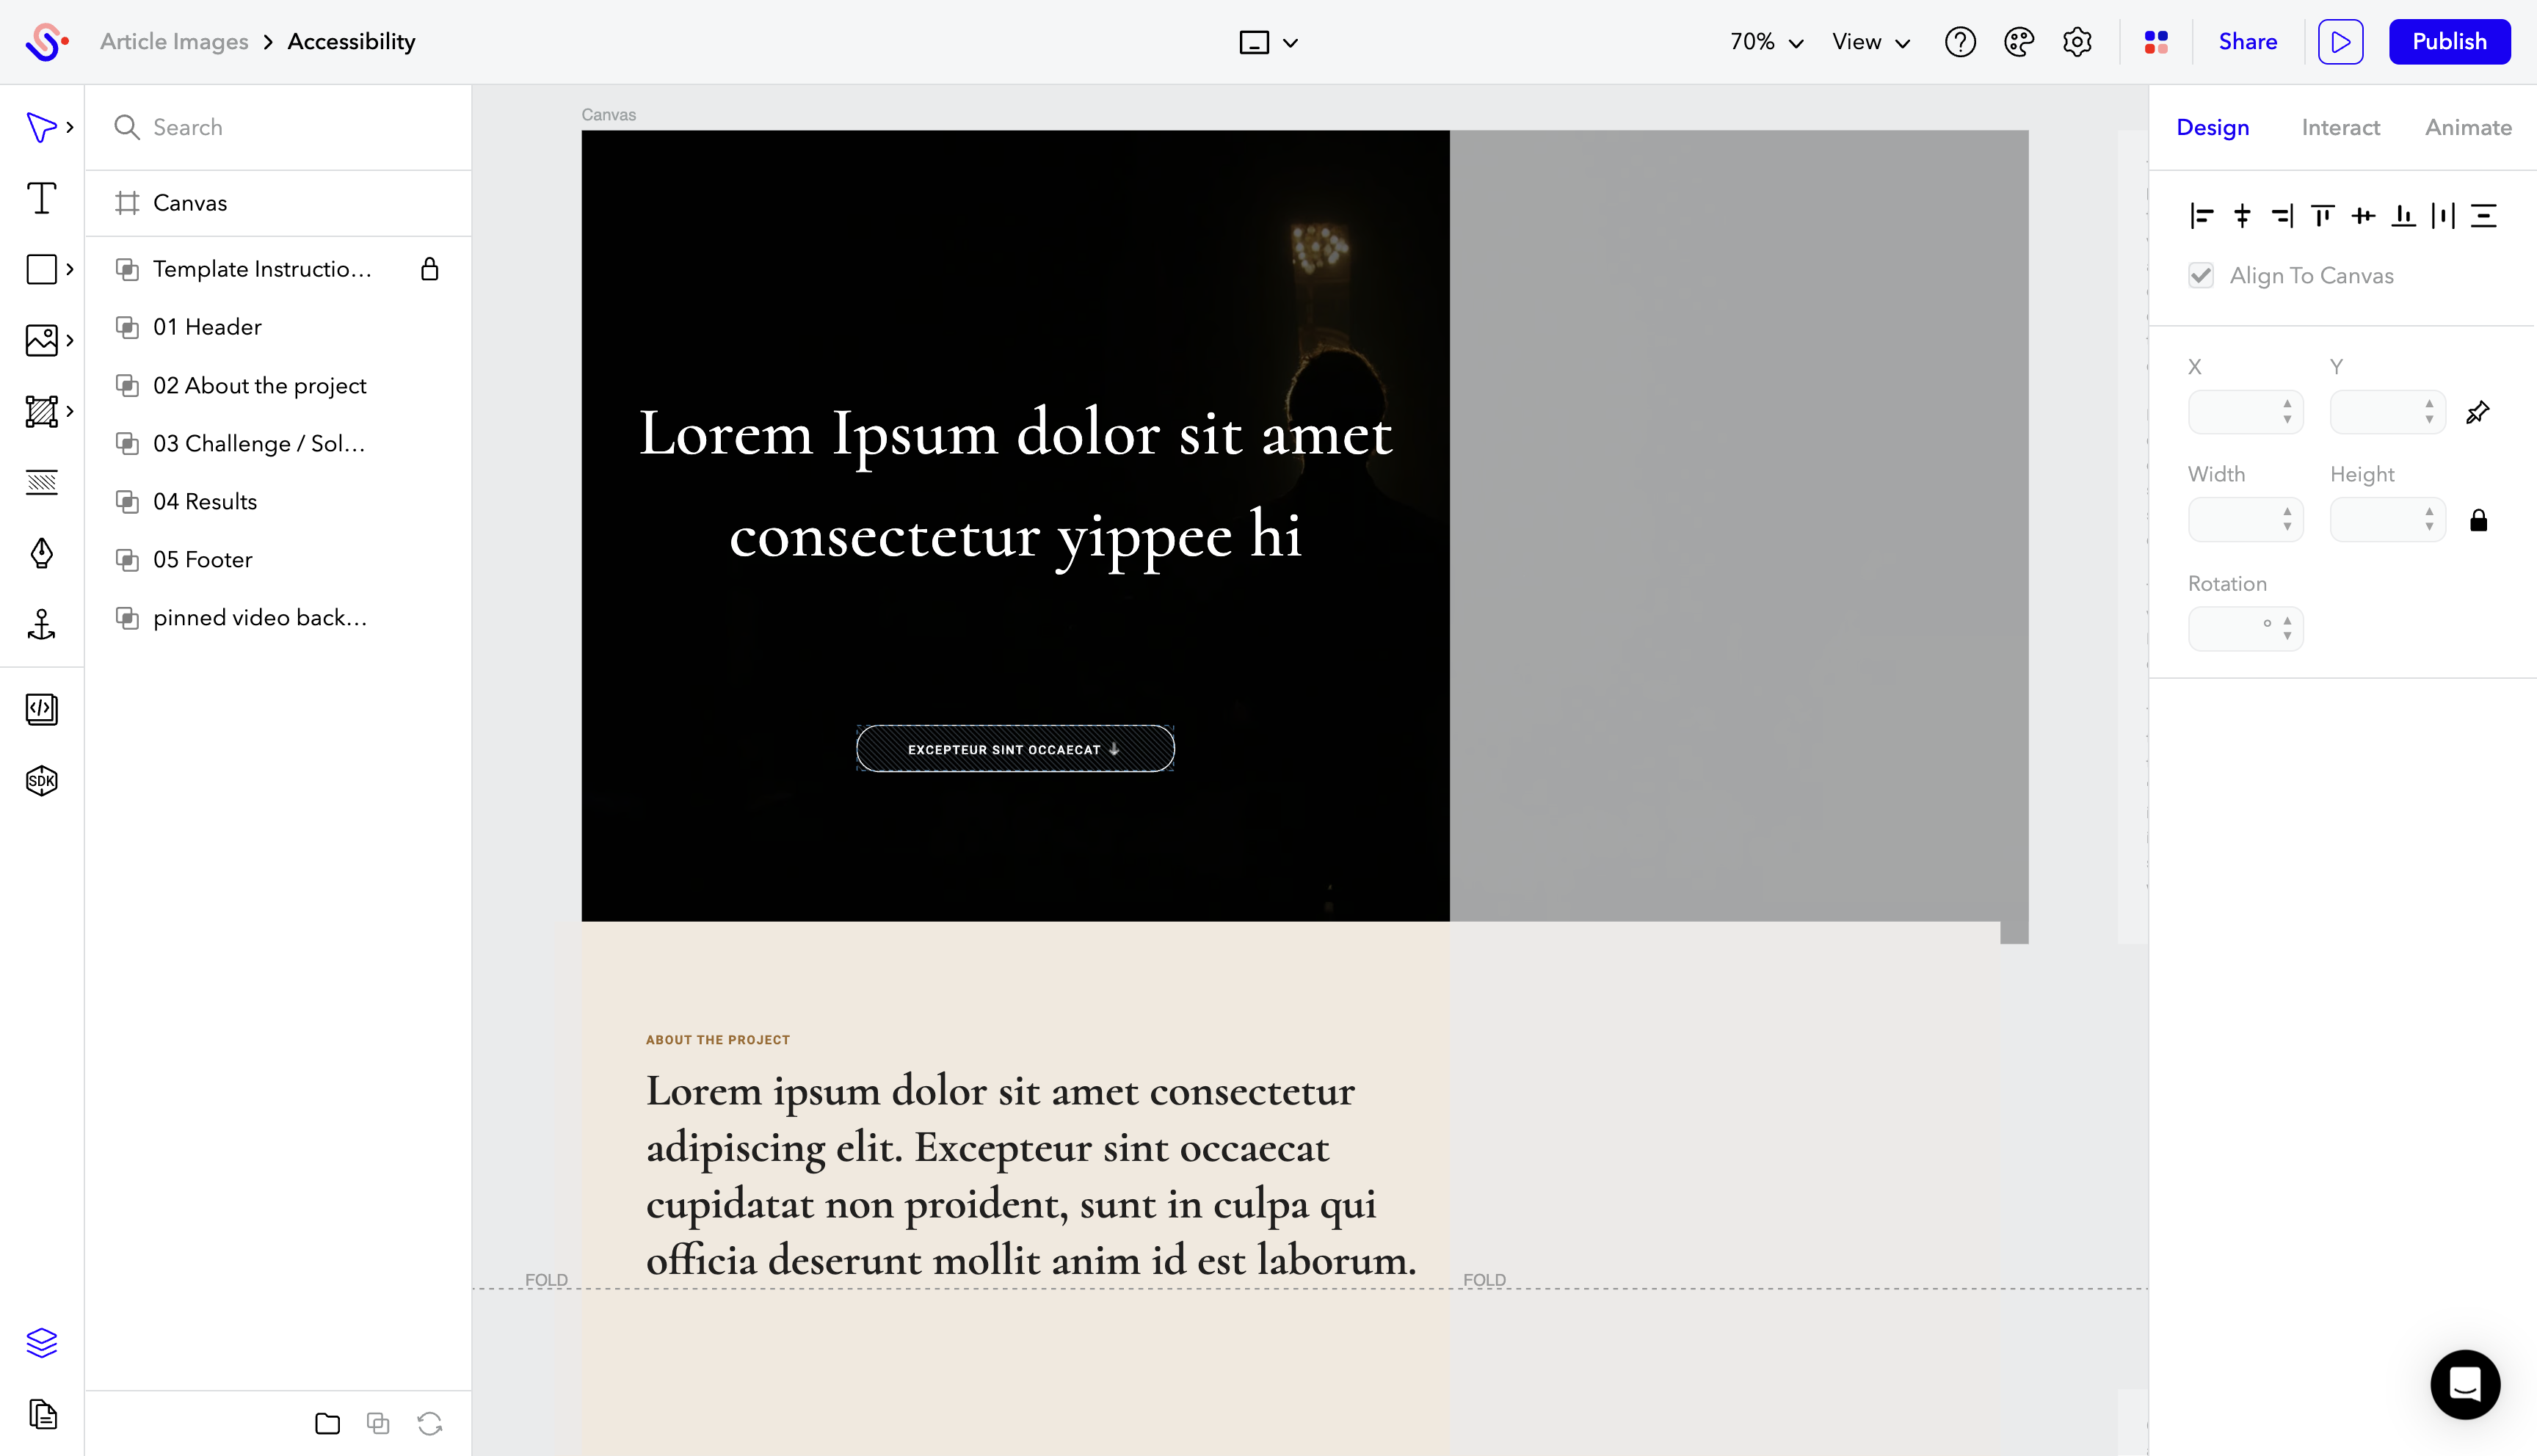
Task: Show the Layers panel icon
Action: tap(41, 1342)
